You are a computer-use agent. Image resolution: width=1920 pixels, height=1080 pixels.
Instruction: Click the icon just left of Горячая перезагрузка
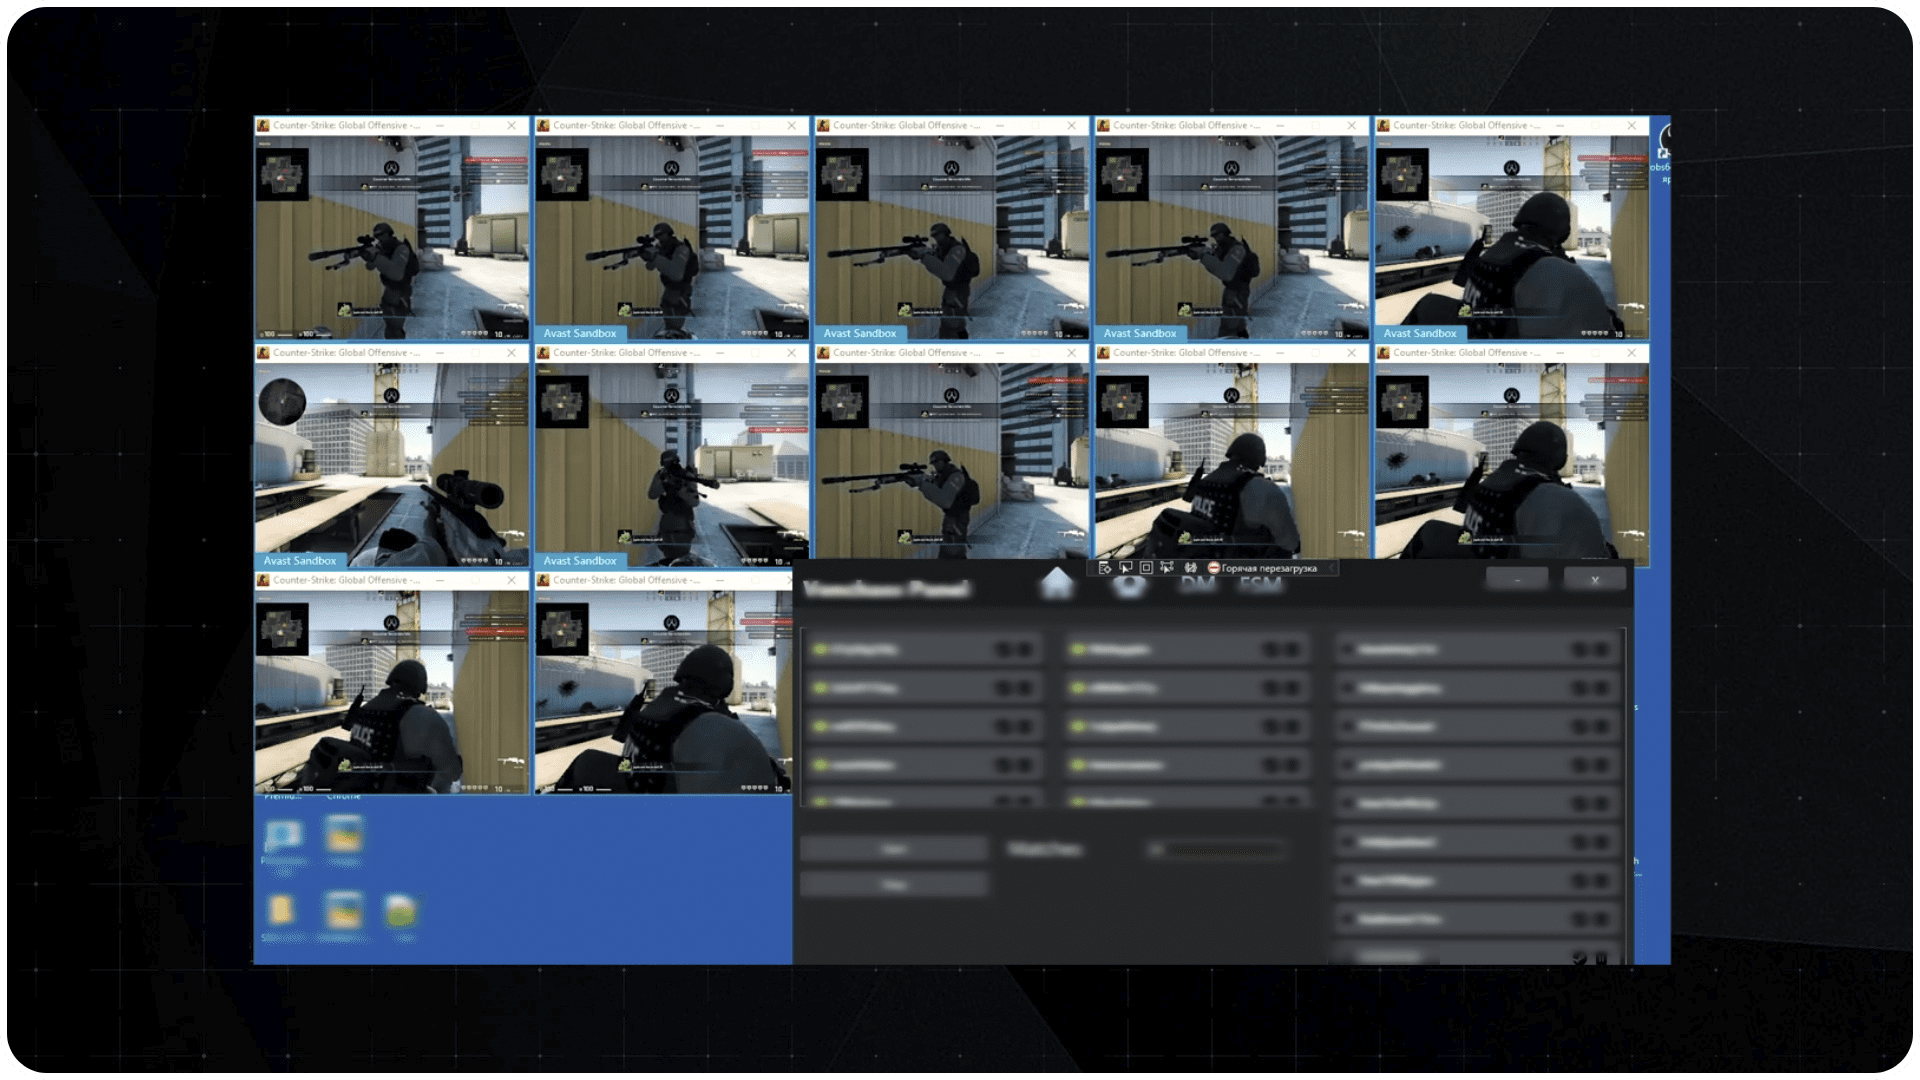(1190, 568)
